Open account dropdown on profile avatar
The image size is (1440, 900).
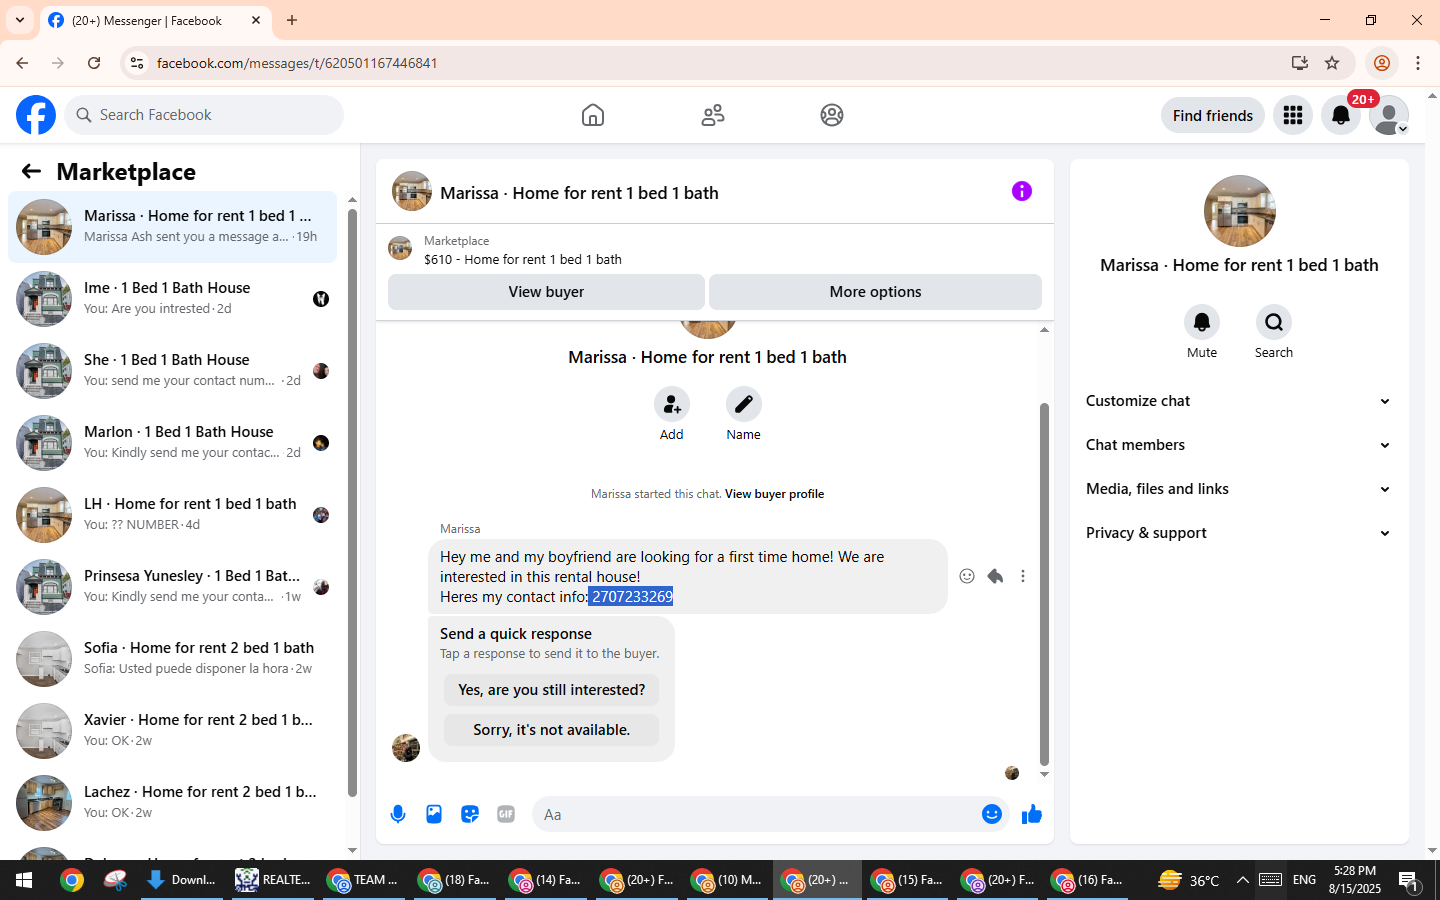(1389, 115)
